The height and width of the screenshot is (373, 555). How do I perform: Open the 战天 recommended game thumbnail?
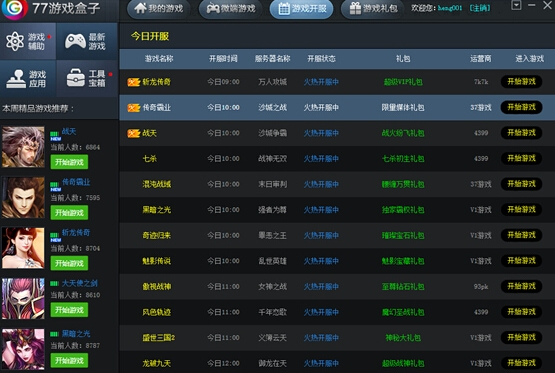pos(23,147)
